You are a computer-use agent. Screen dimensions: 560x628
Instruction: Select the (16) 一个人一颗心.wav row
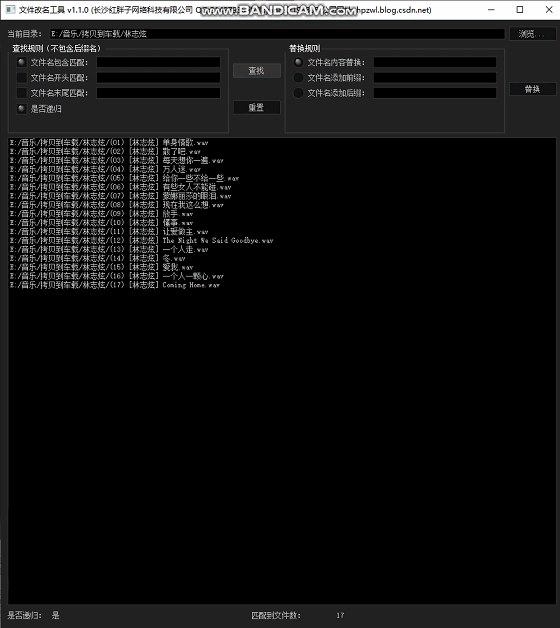(x=117, y=276)
